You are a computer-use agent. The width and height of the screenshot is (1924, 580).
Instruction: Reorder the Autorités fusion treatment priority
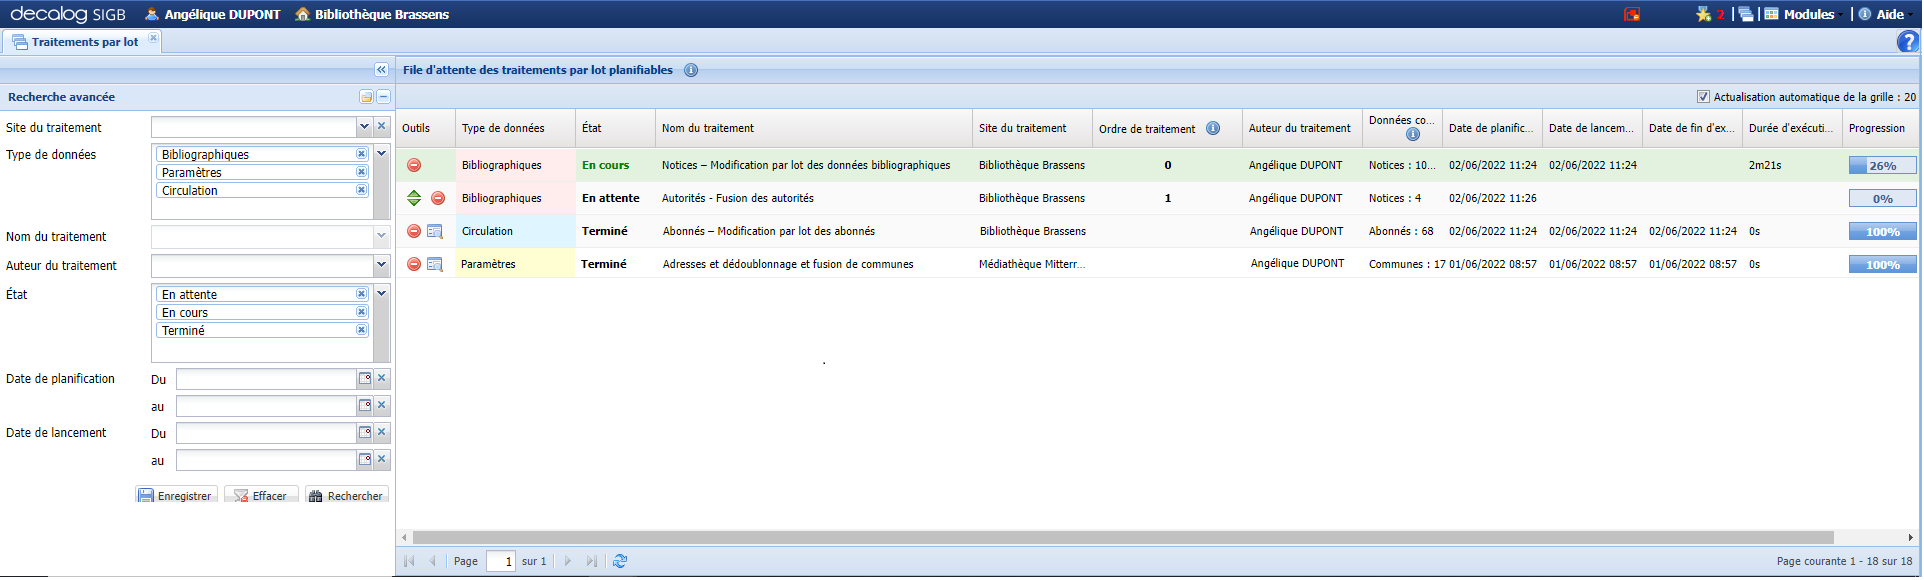pyautogui.click(x=414, y=198)
